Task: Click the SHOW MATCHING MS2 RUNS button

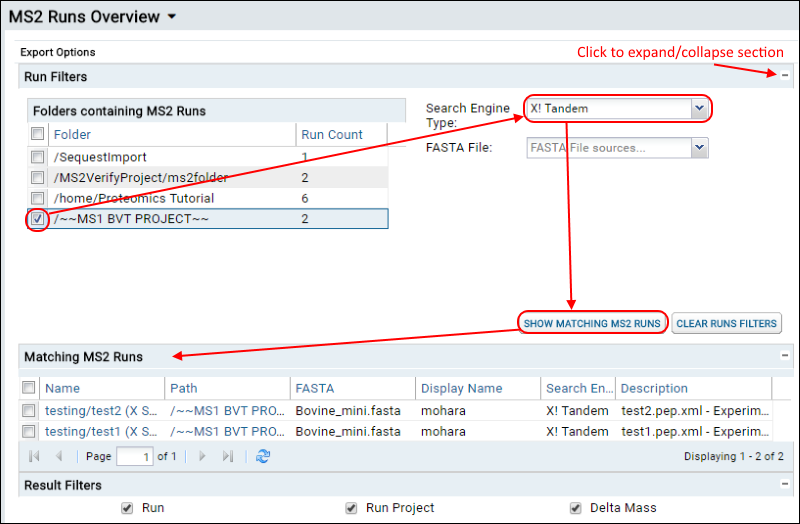Action: coord(592,323)
